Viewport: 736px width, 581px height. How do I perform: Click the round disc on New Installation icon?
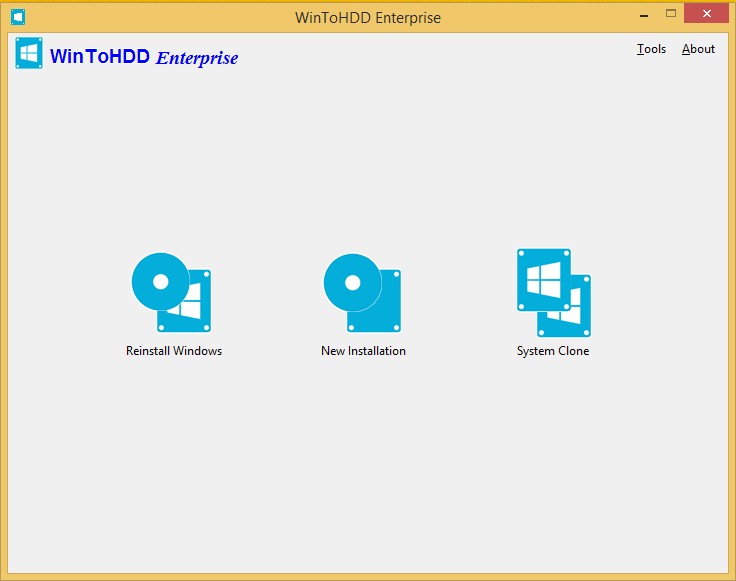(x=352, y=281)
